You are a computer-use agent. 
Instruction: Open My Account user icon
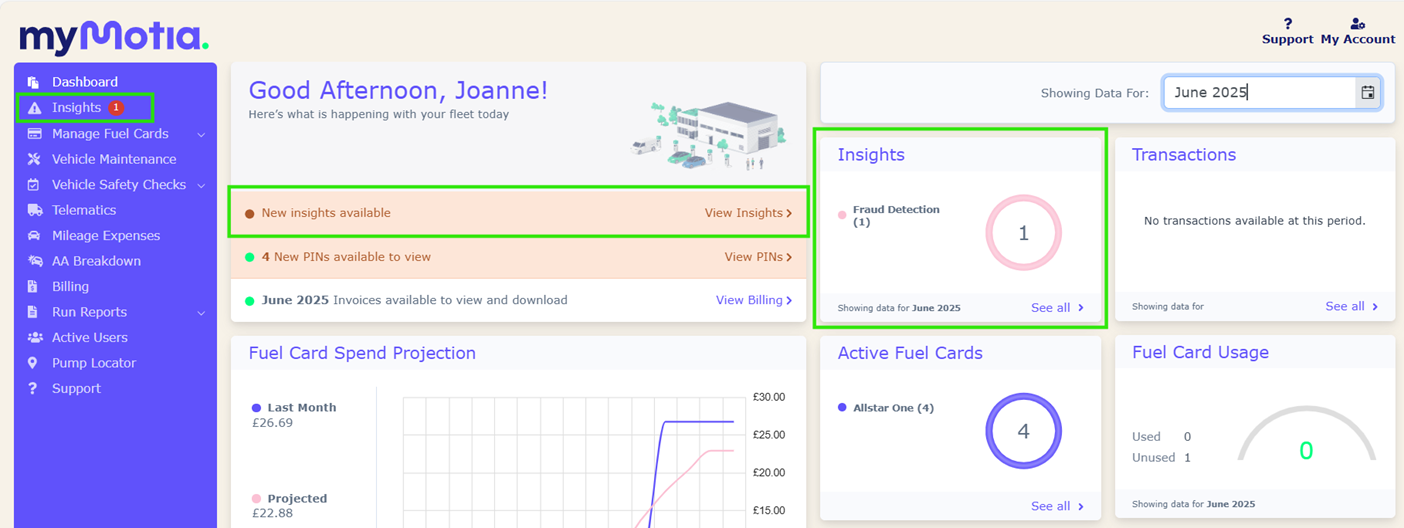click(1357, 23)
